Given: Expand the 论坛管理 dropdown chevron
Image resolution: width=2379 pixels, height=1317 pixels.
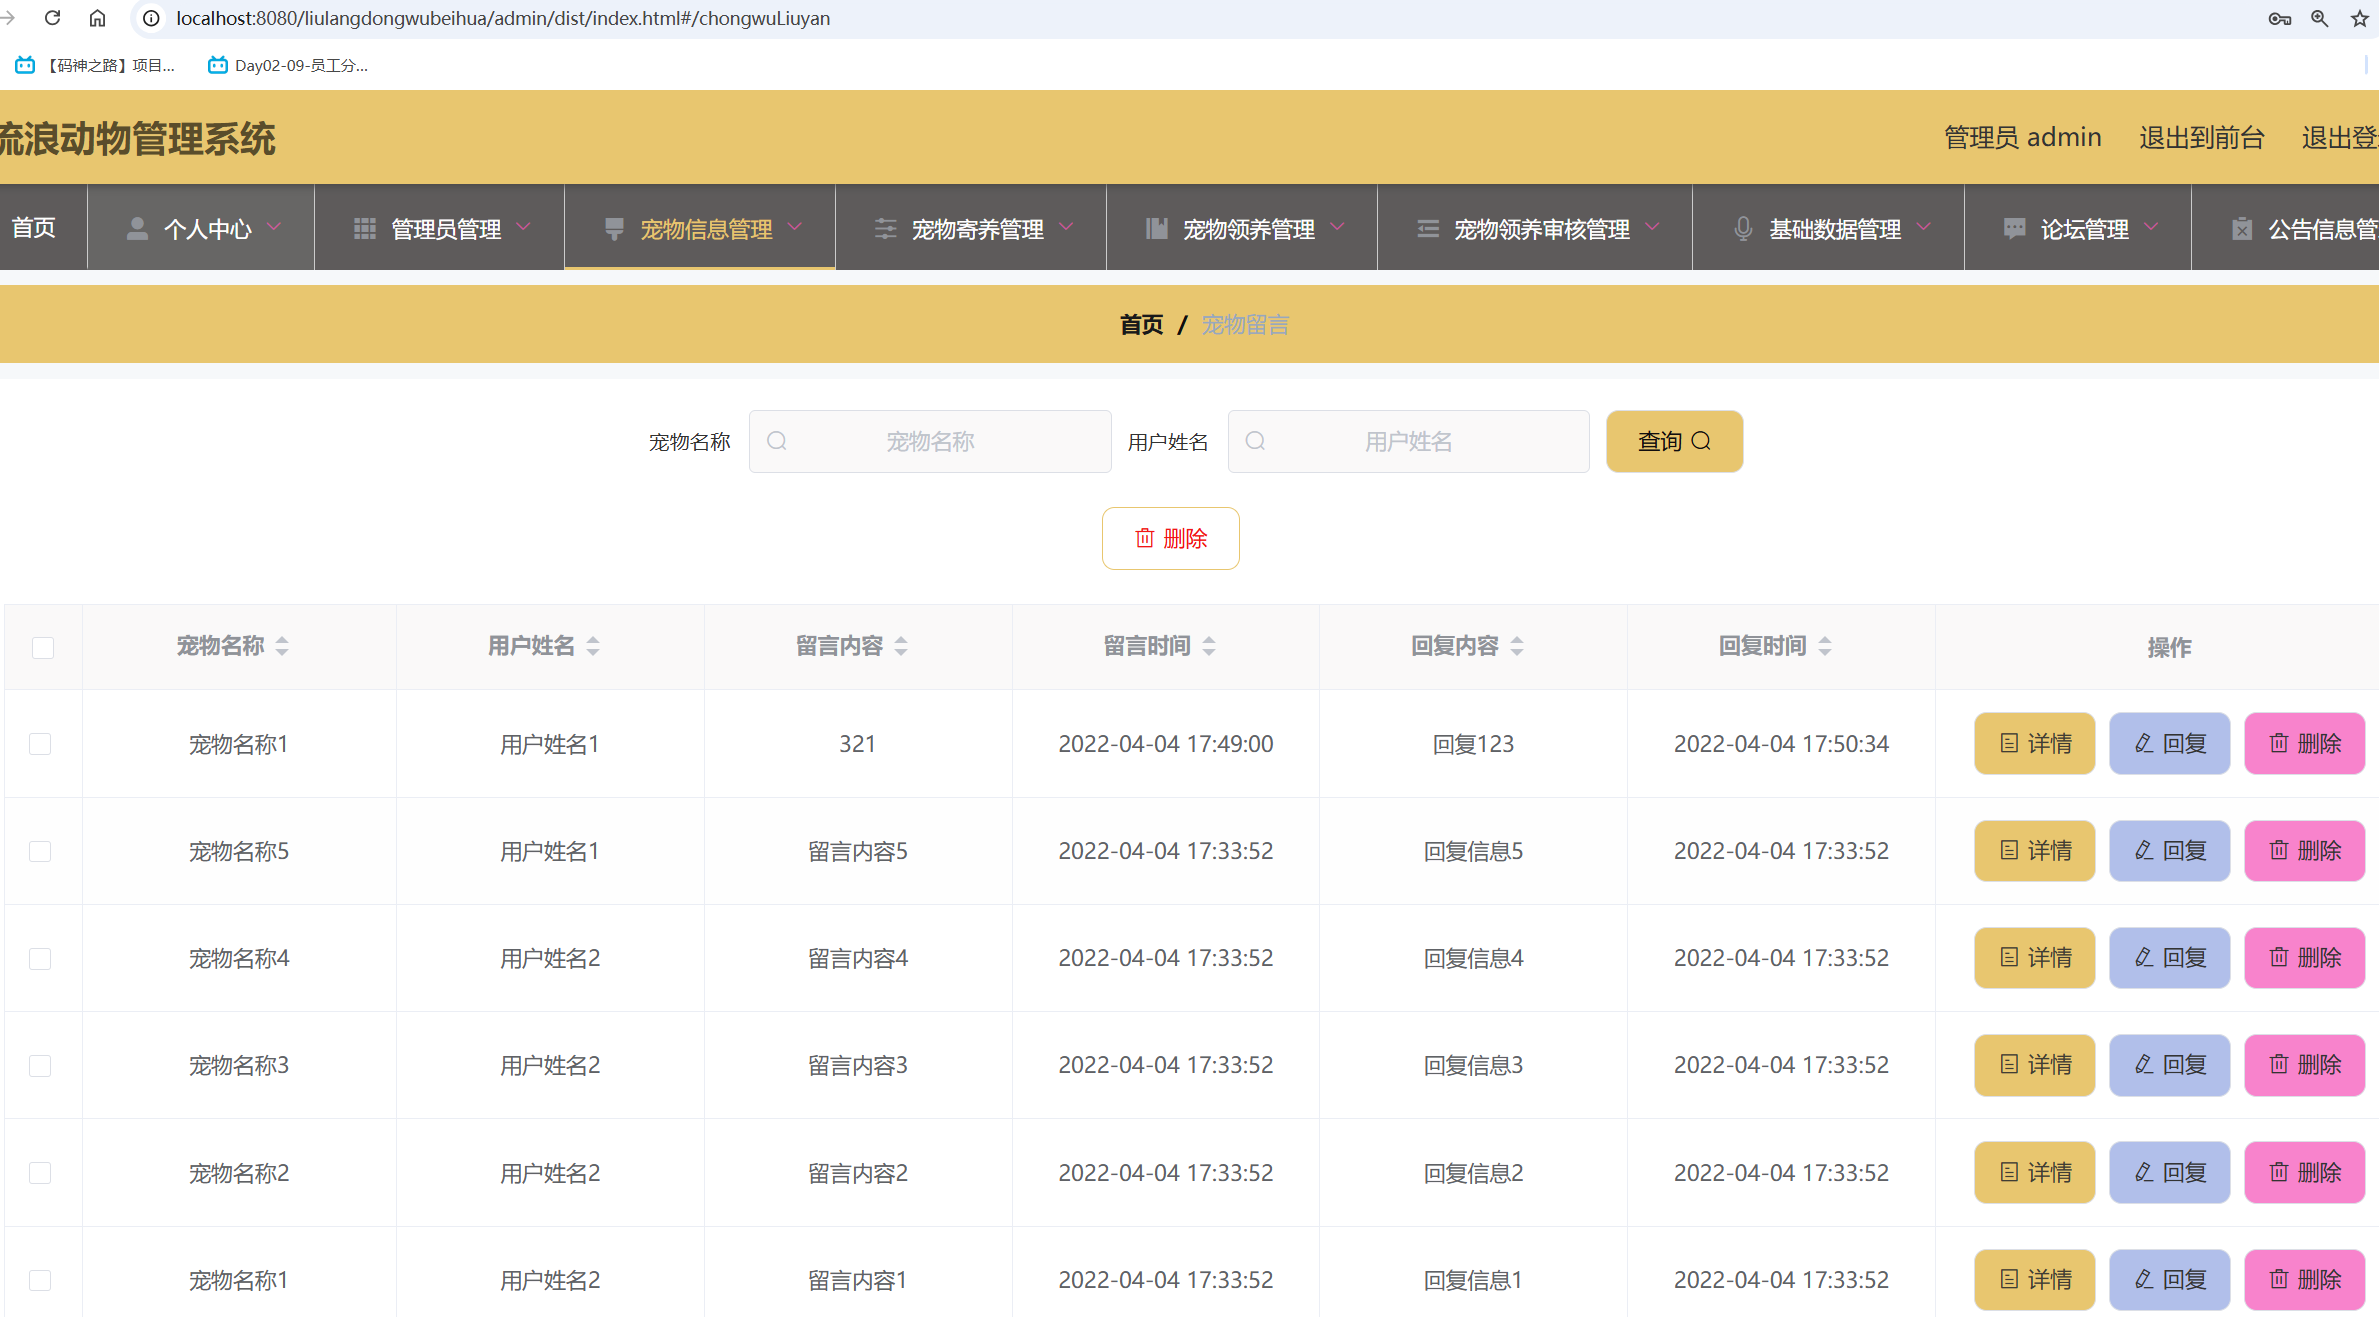Looking at the screenshot, I should 2151,227.
